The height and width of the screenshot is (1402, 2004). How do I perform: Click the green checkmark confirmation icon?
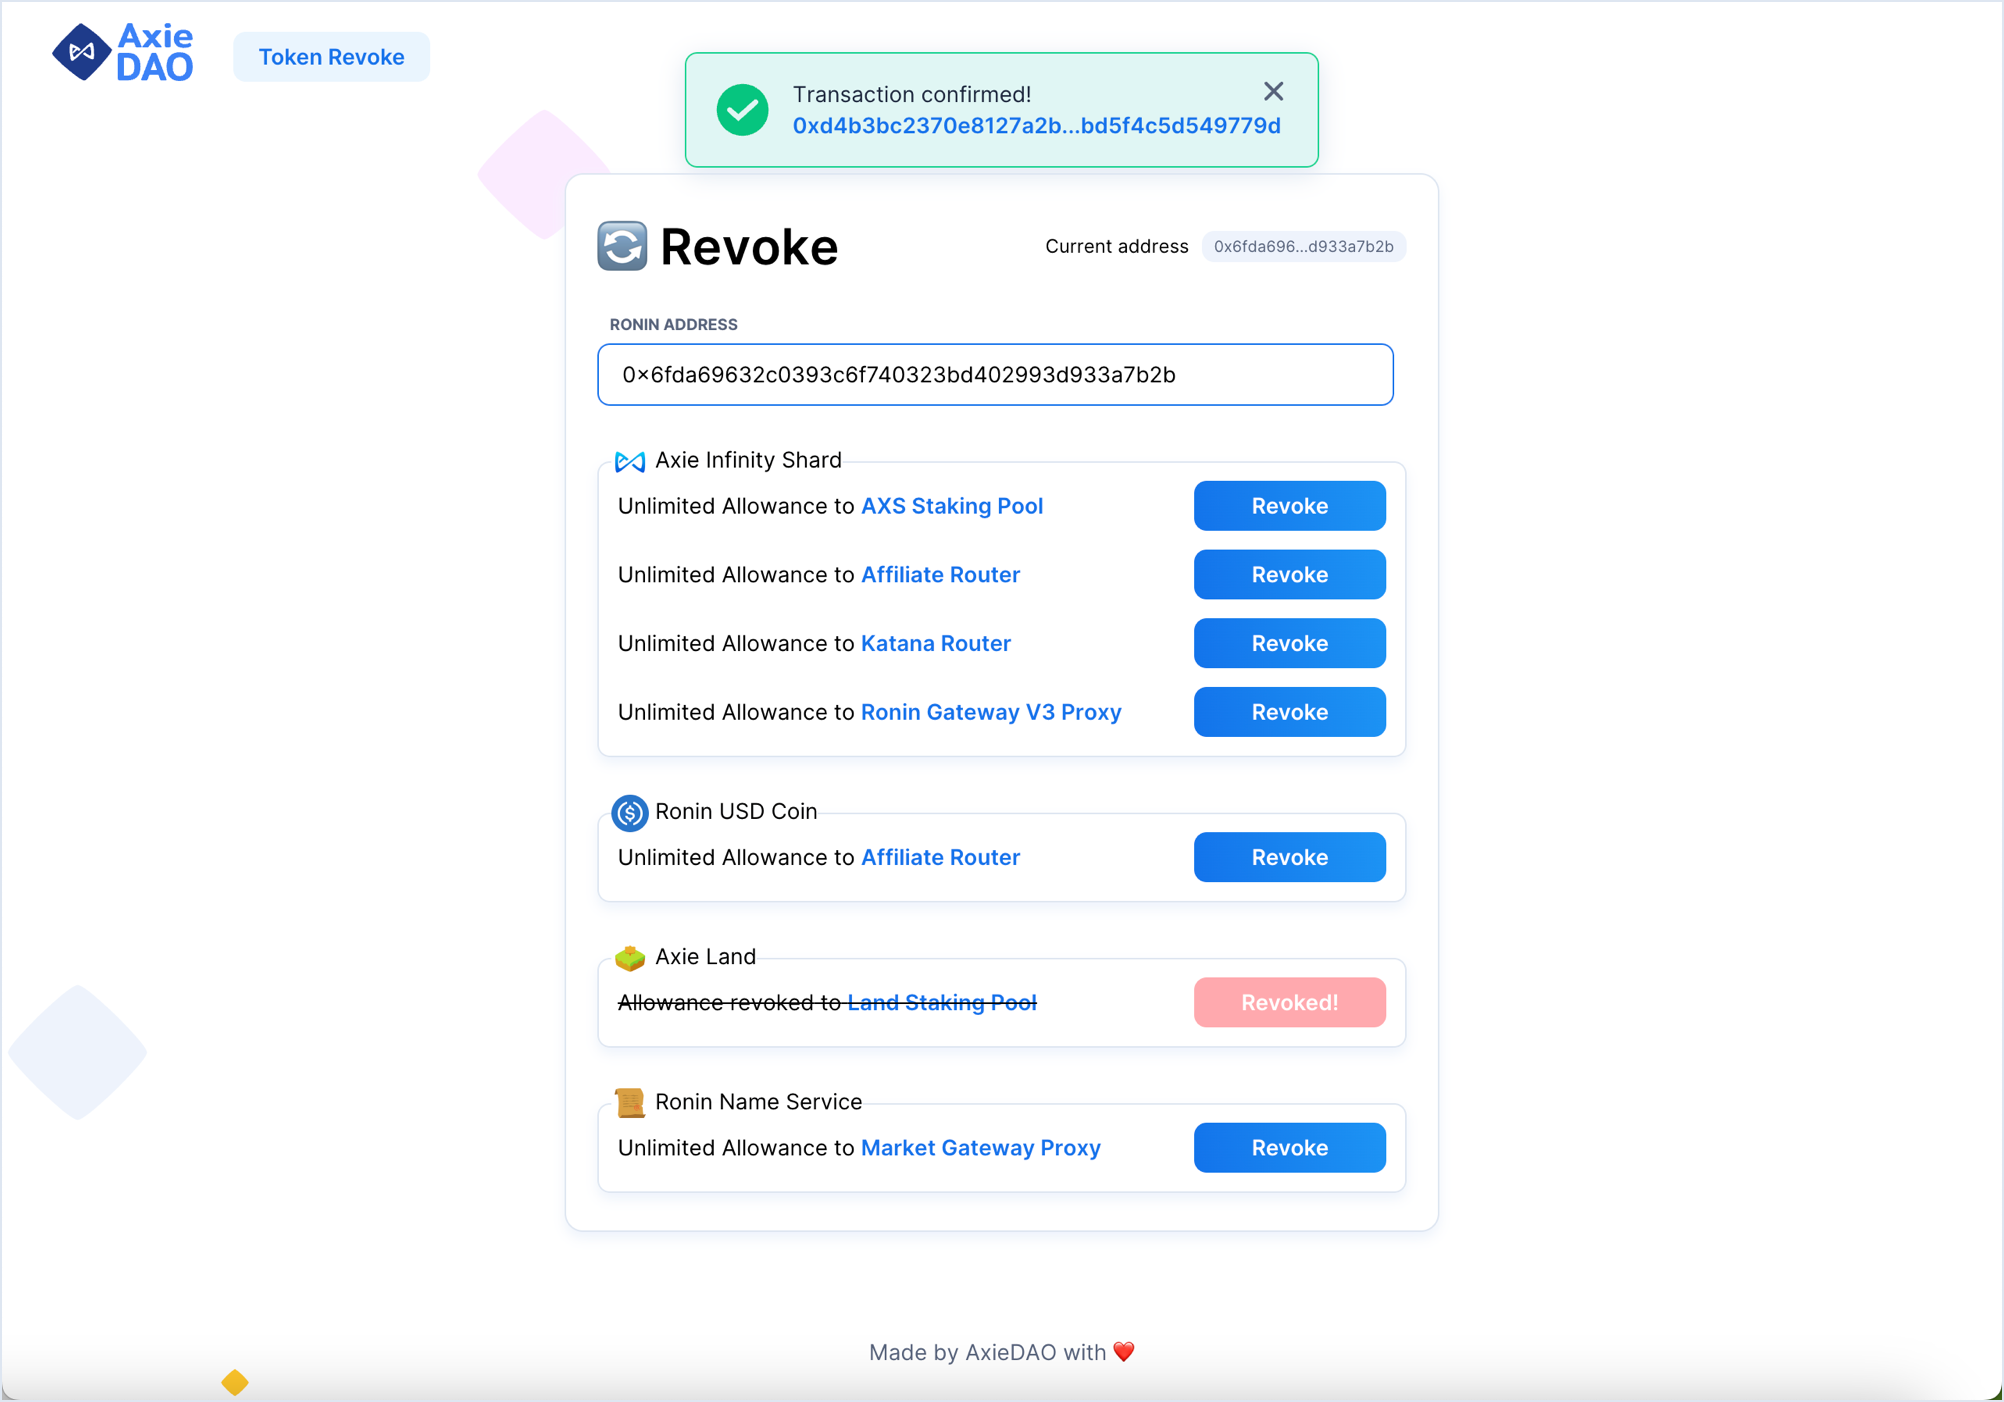(742, 110)
